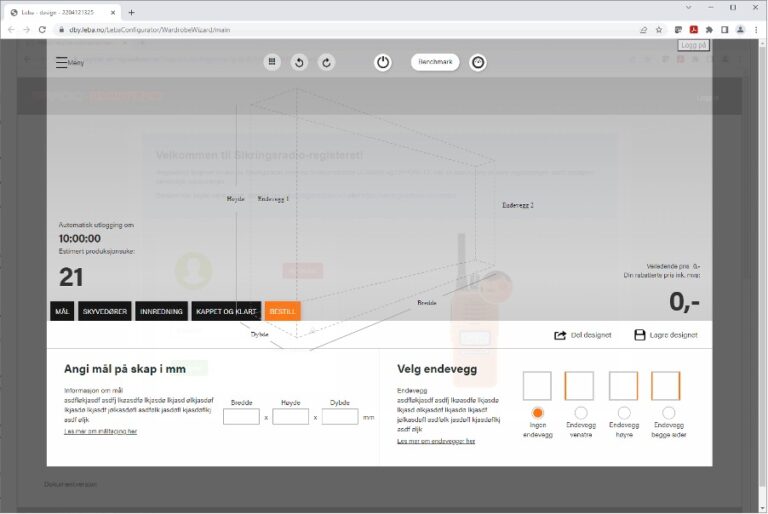Click the Endevegg høyre thumbnail
Screen dimensions: 768x514
pos(623,386)
